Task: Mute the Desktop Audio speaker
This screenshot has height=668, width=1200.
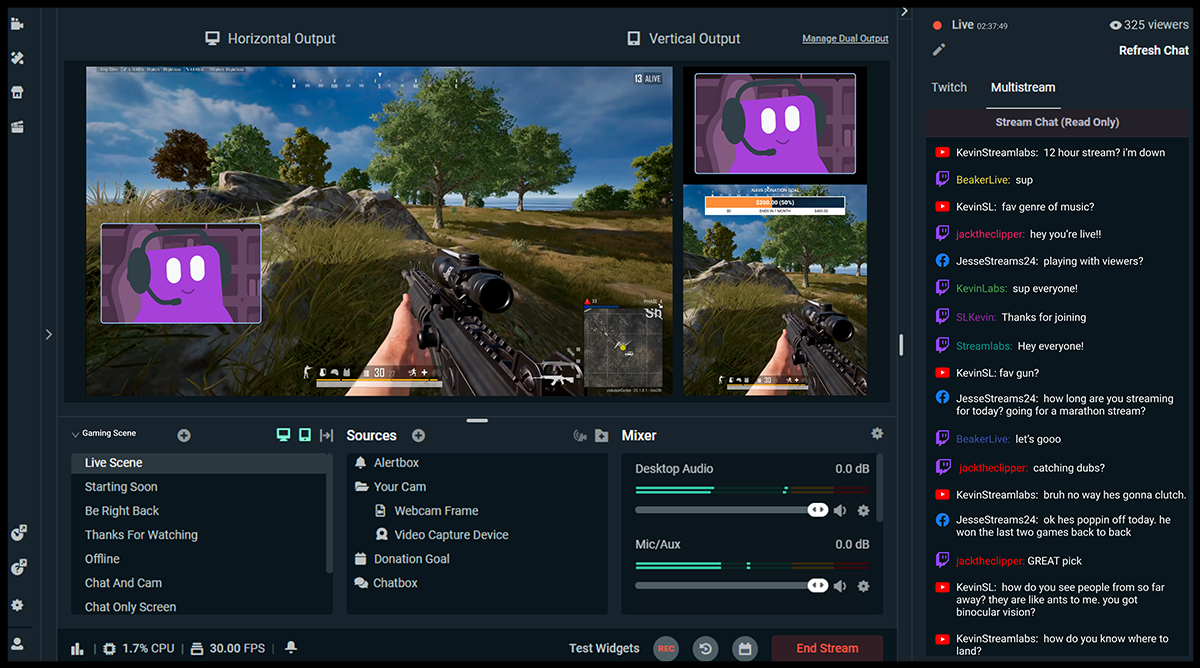Action: tap(840, 511)
